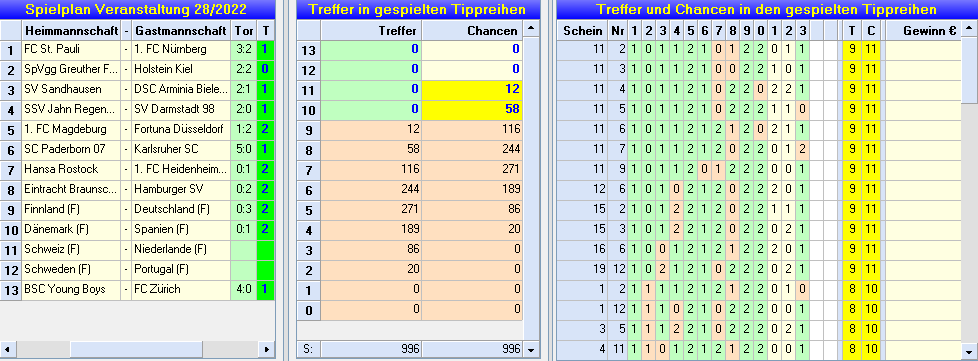Click the Gewinn € column header
978x361 pixels.
point(923,31)
